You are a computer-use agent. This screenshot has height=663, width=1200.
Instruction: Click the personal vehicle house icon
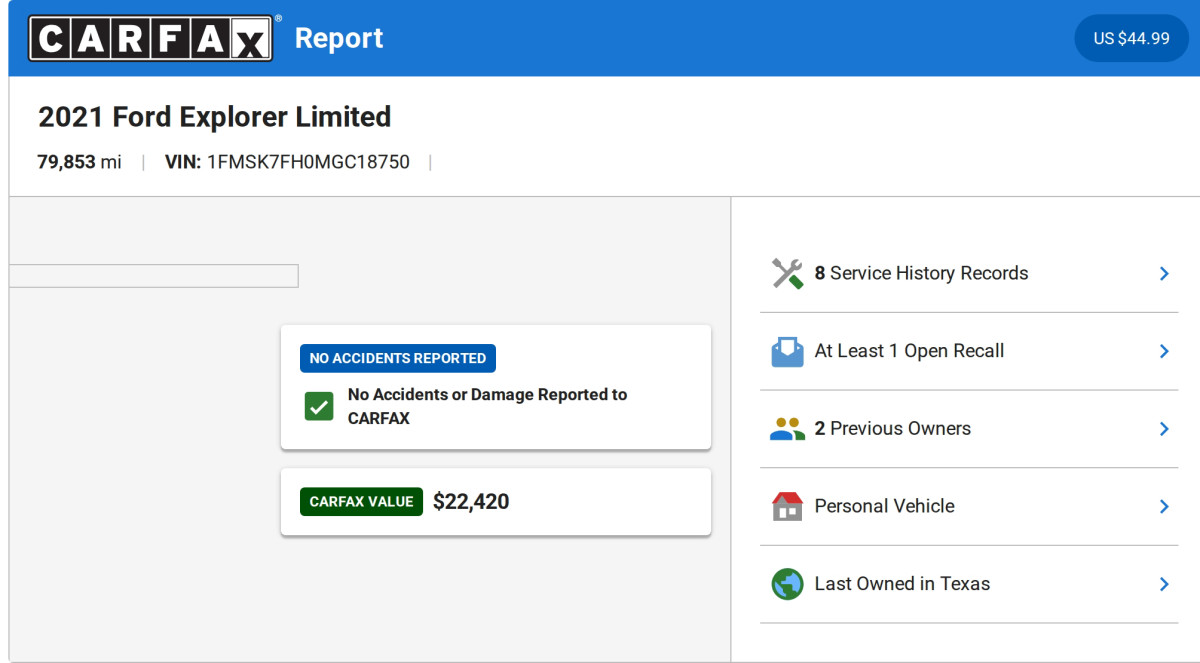pyautogui.click(x=787, y=506)
